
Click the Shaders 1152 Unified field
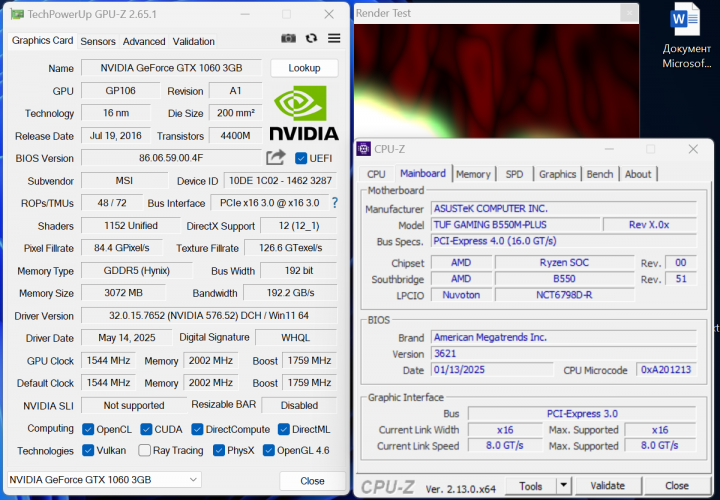coord(131,225)
